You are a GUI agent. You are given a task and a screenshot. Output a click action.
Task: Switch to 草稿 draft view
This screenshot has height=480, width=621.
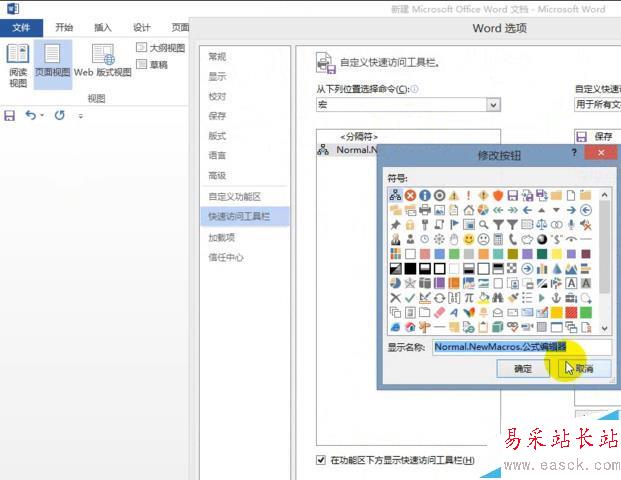click(x=152, y=64)
